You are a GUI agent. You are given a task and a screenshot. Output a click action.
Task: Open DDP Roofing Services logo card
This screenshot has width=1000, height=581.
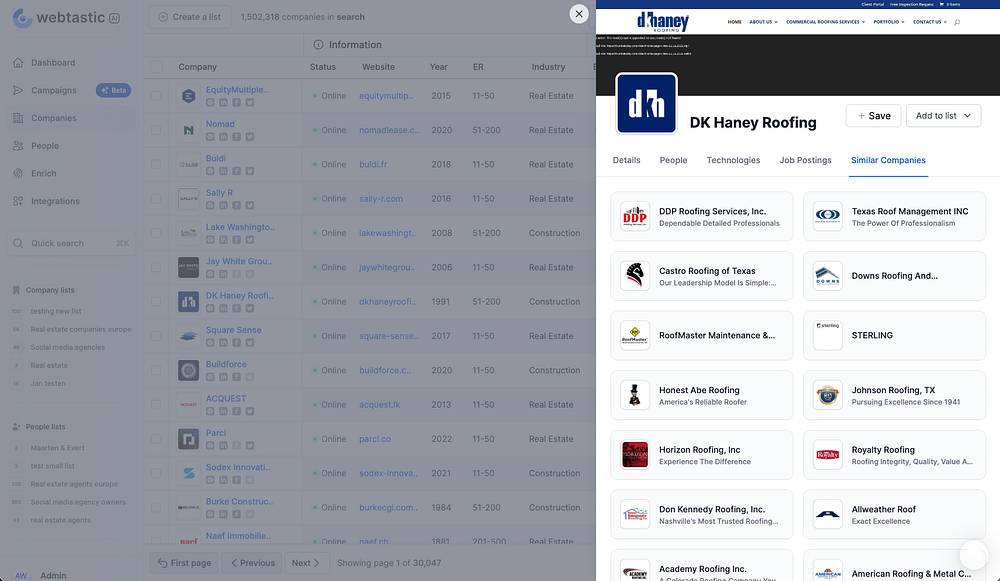point(635,216)
